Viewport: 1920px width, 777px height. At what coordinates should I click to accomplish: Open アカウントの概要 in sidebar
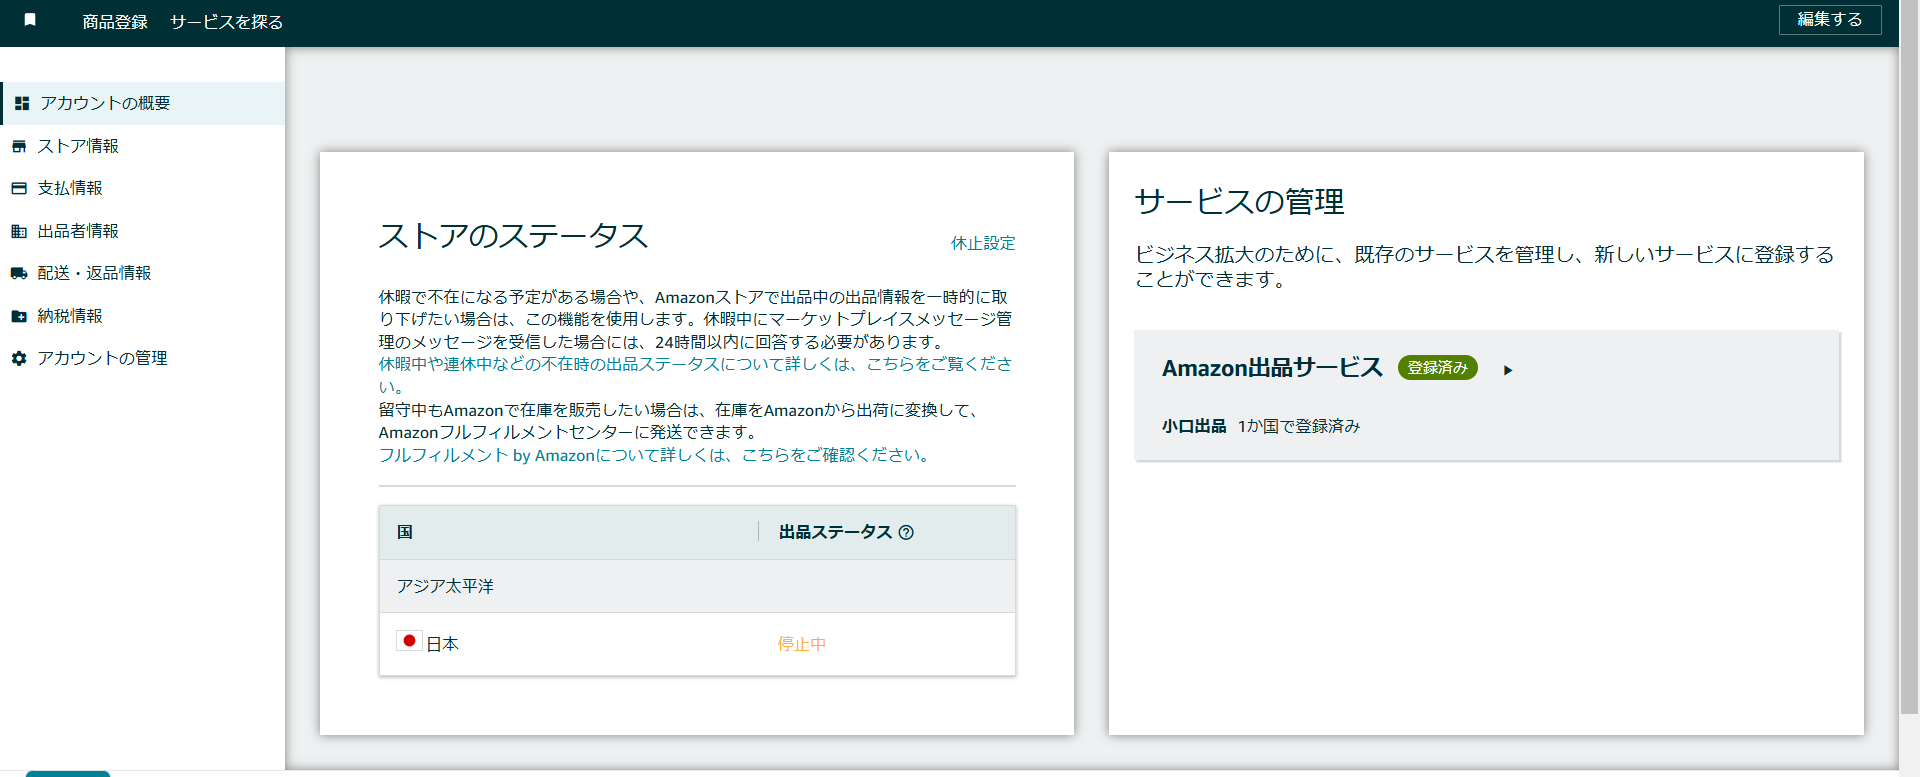click(x=143, y=103)
